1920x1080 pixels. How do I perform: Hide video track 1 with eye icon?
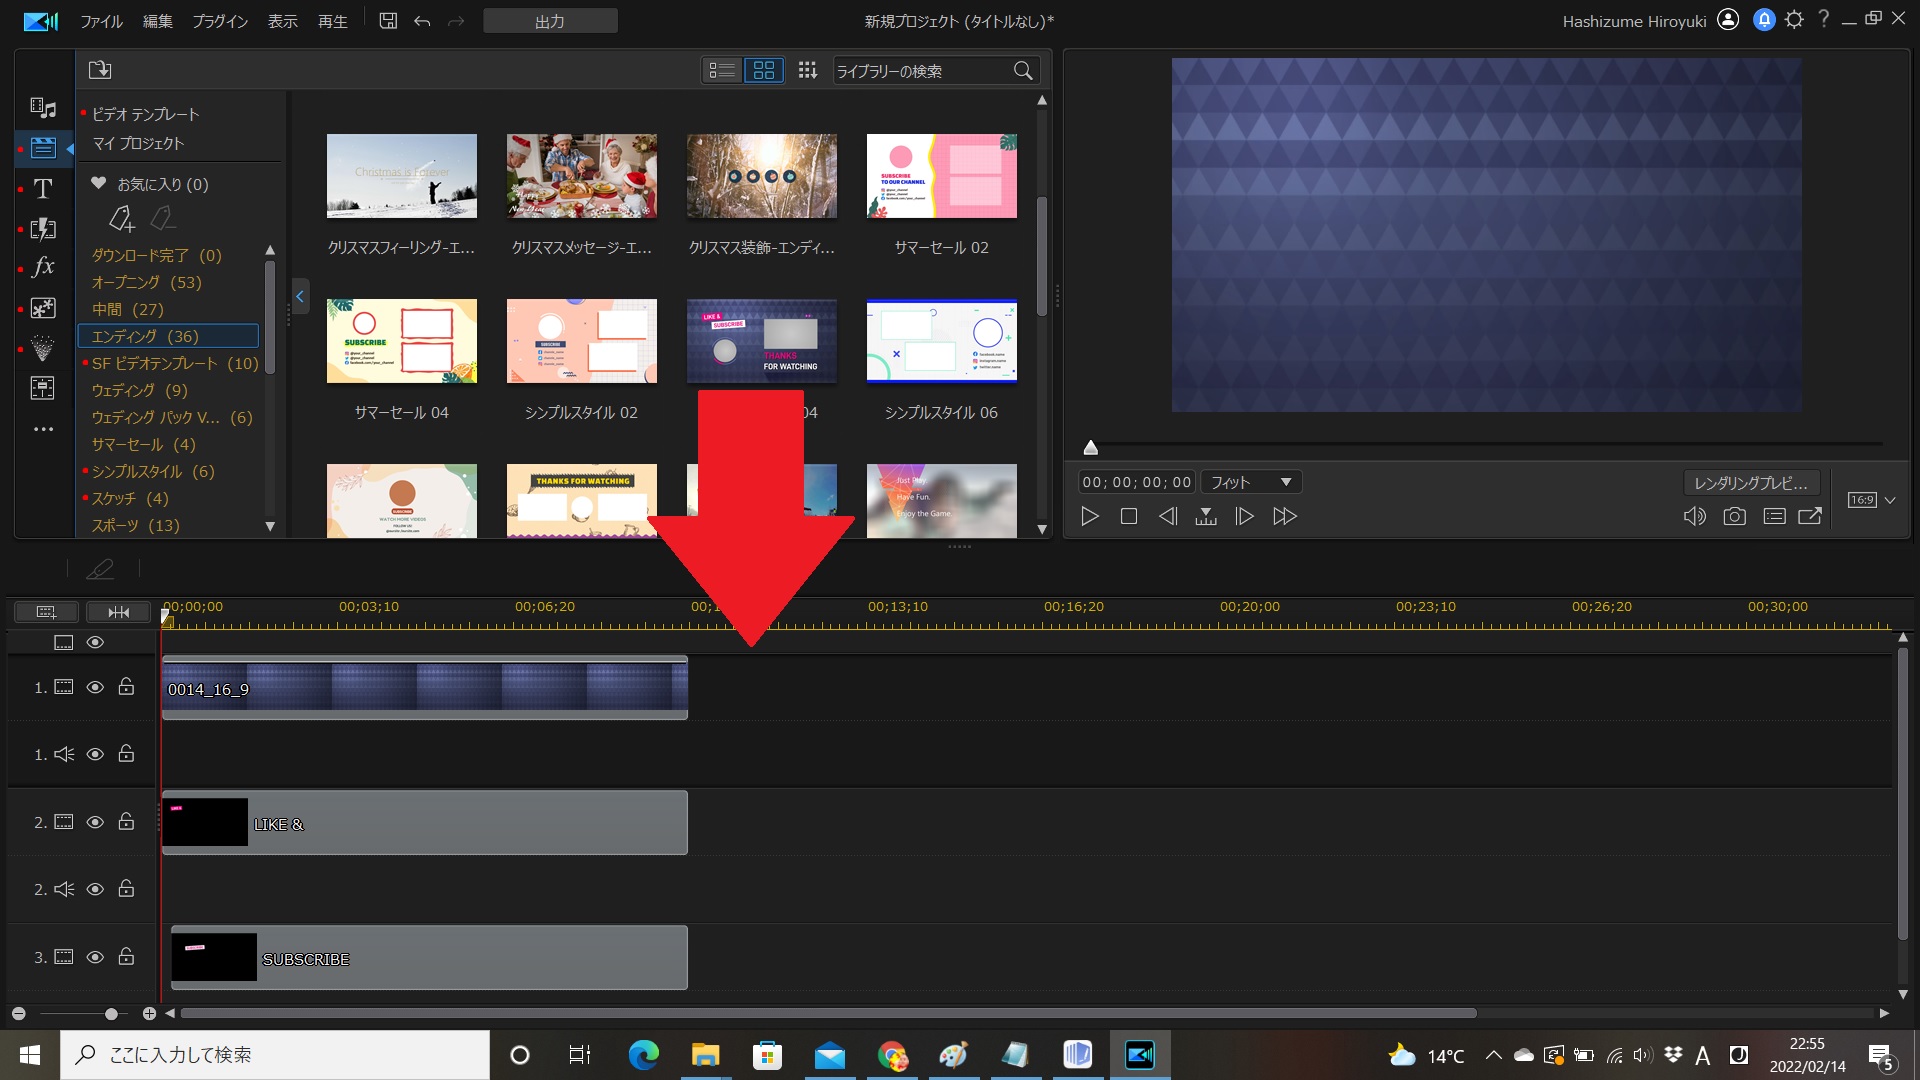click(x=95, y=687)
